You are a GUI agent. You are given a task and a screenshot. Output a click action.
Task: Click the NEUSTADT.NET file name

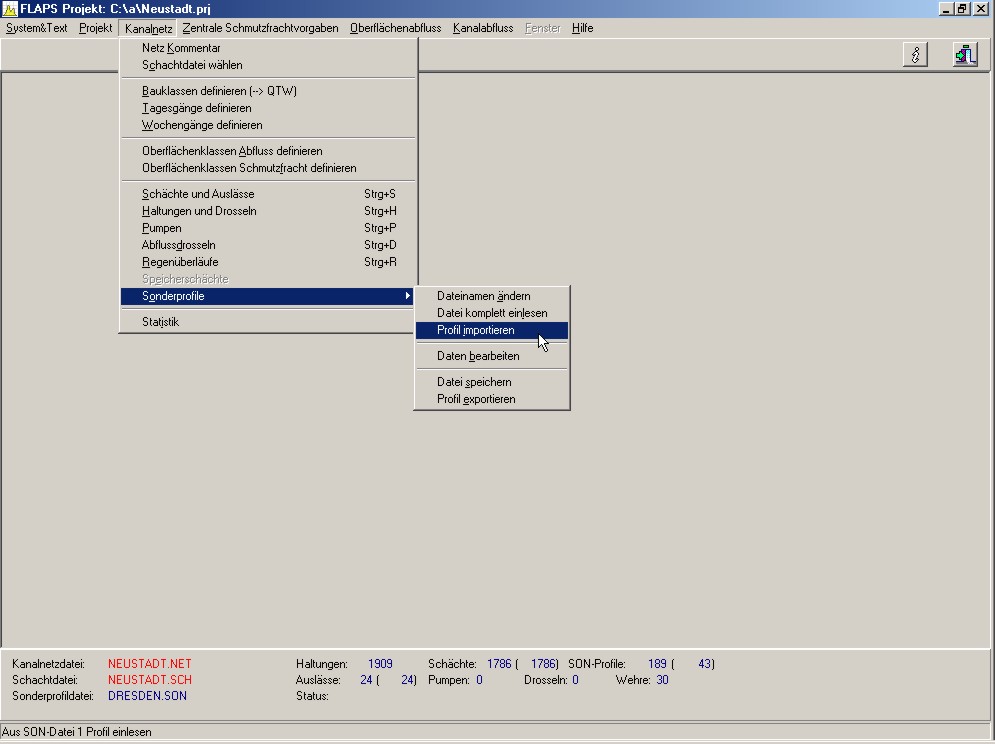150,664
